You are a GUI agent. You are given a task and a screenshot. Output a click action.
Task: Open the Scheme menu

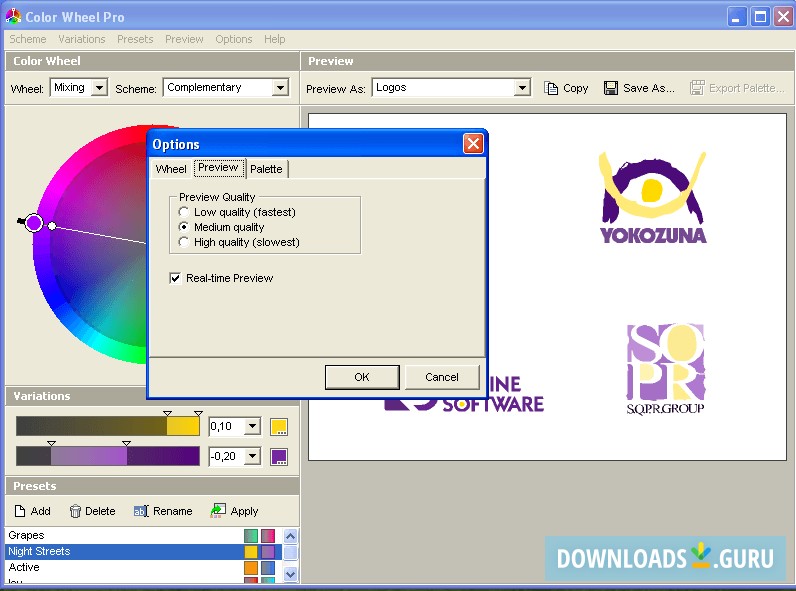tap(28, 39)
